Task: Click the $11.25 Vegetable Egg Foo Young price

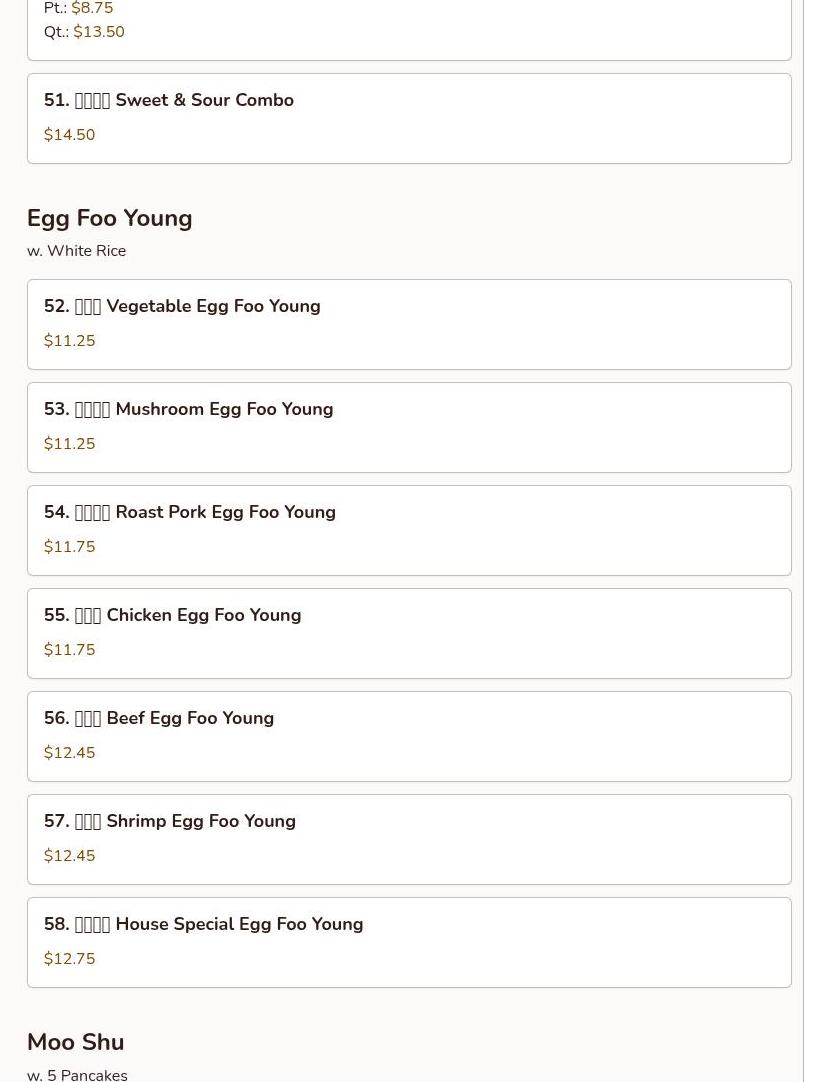Action: 69,341
